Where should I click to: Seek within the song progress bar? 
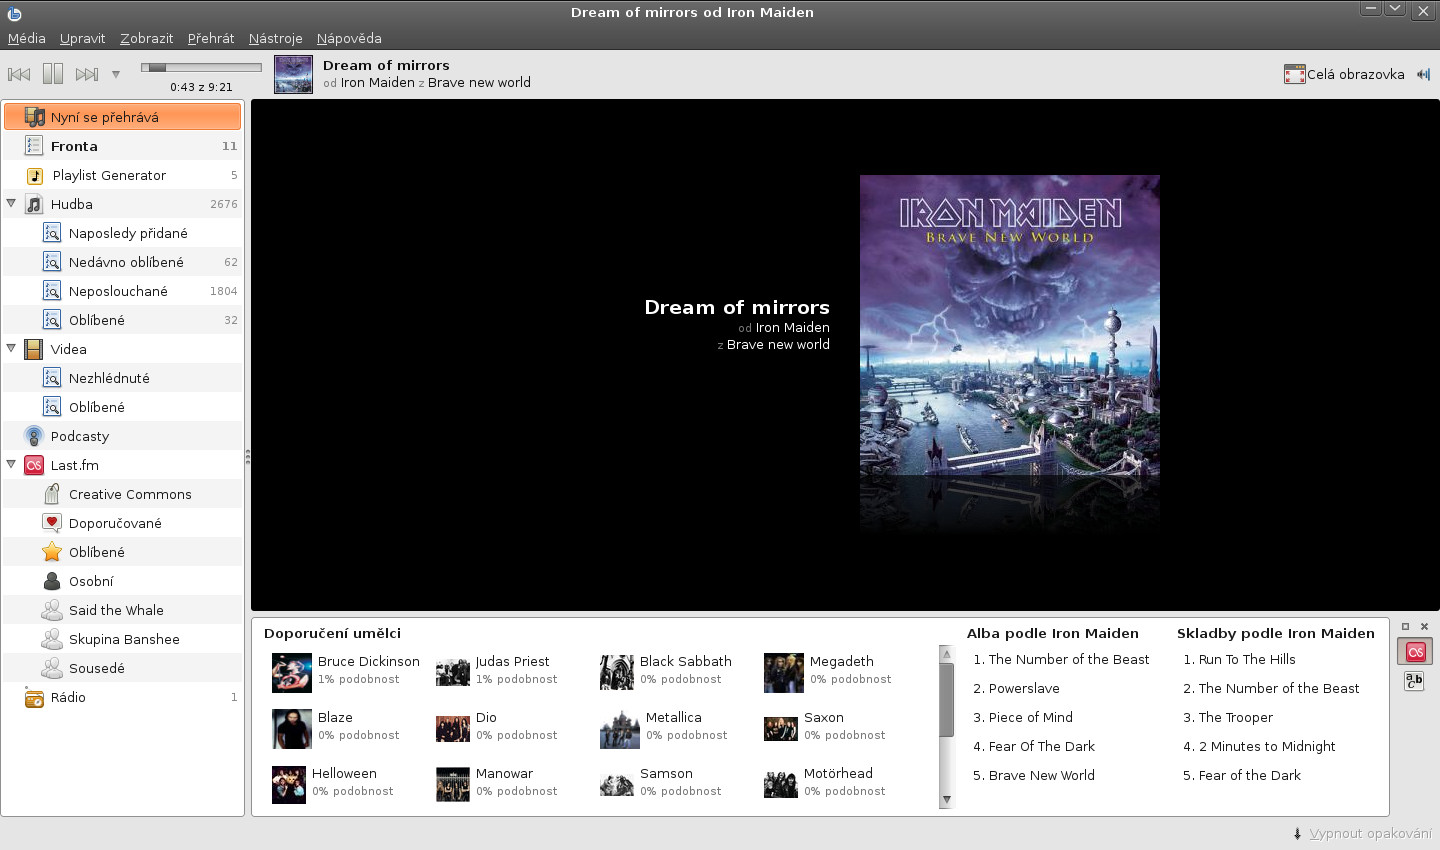[x=201, y=68]
